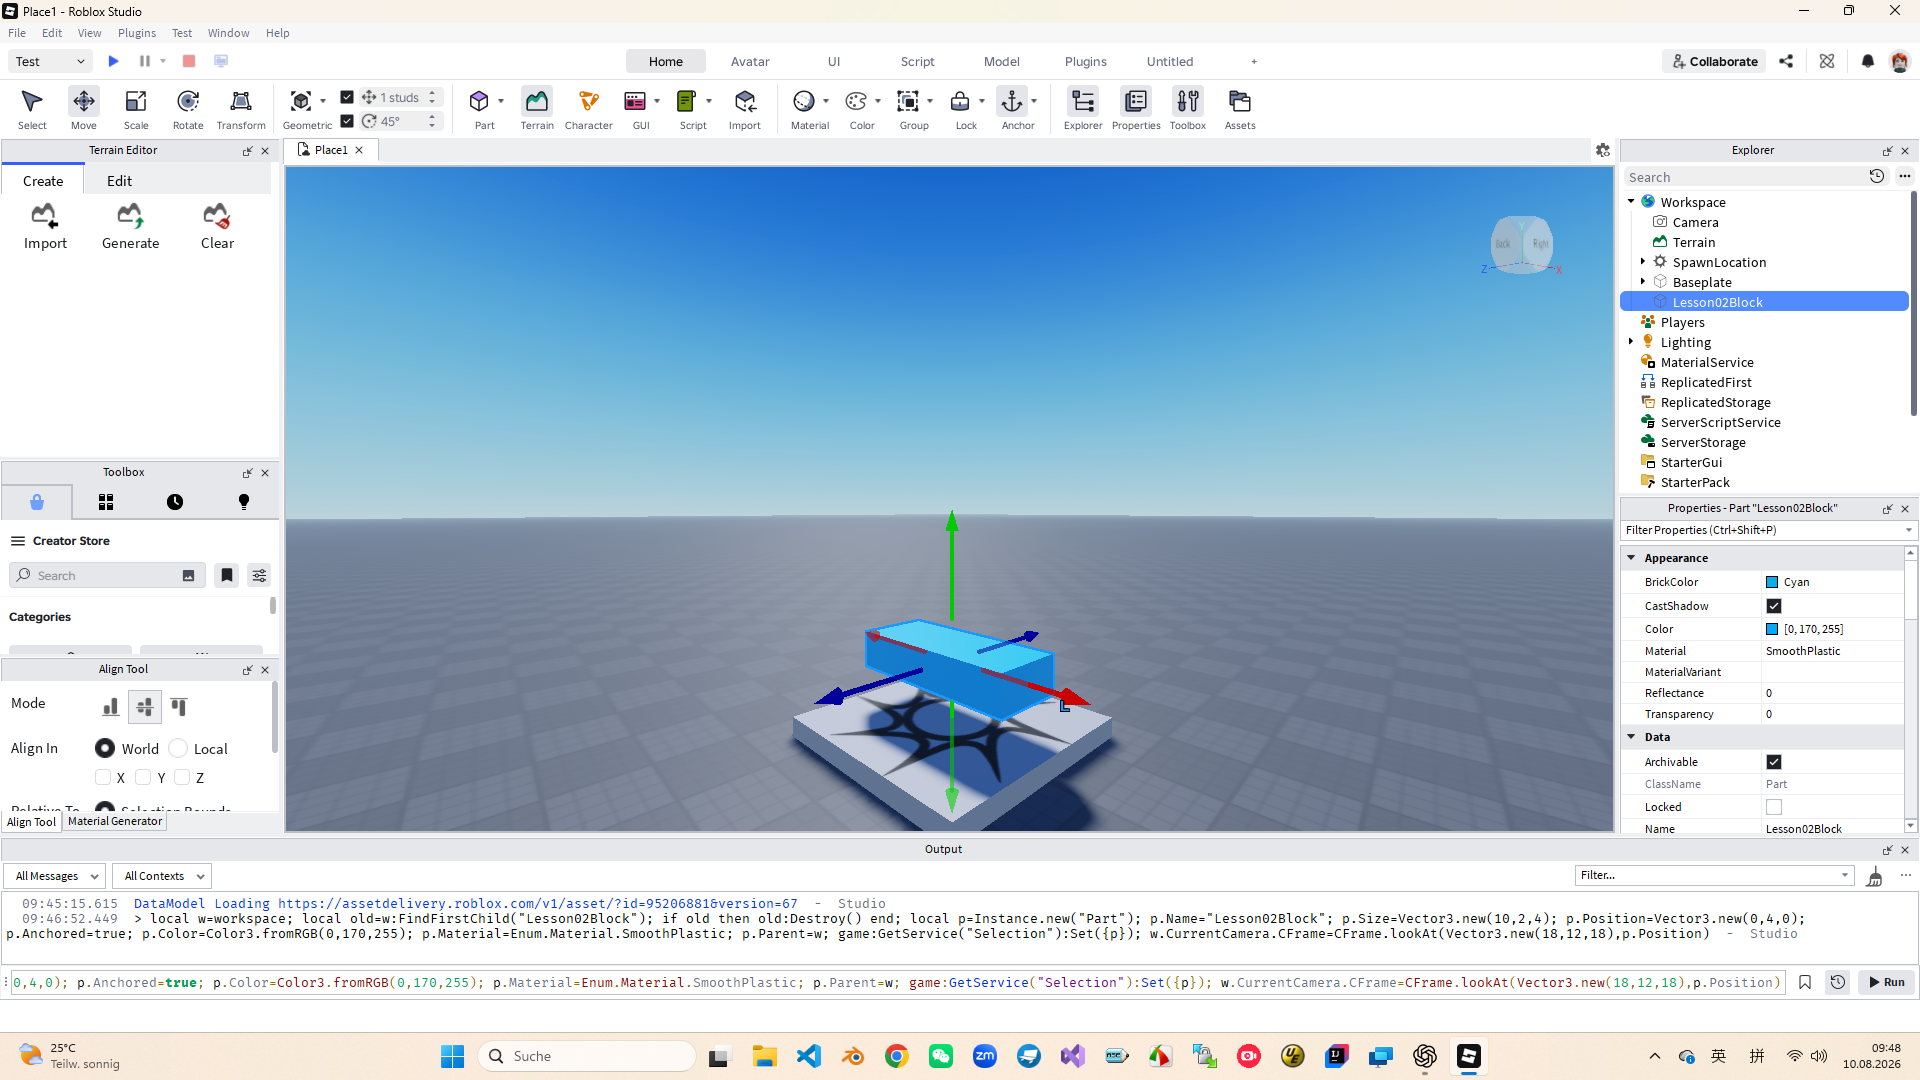Open the All Messages dropdown
This screenshot has height=1080, width=1920.
[55, 876]
